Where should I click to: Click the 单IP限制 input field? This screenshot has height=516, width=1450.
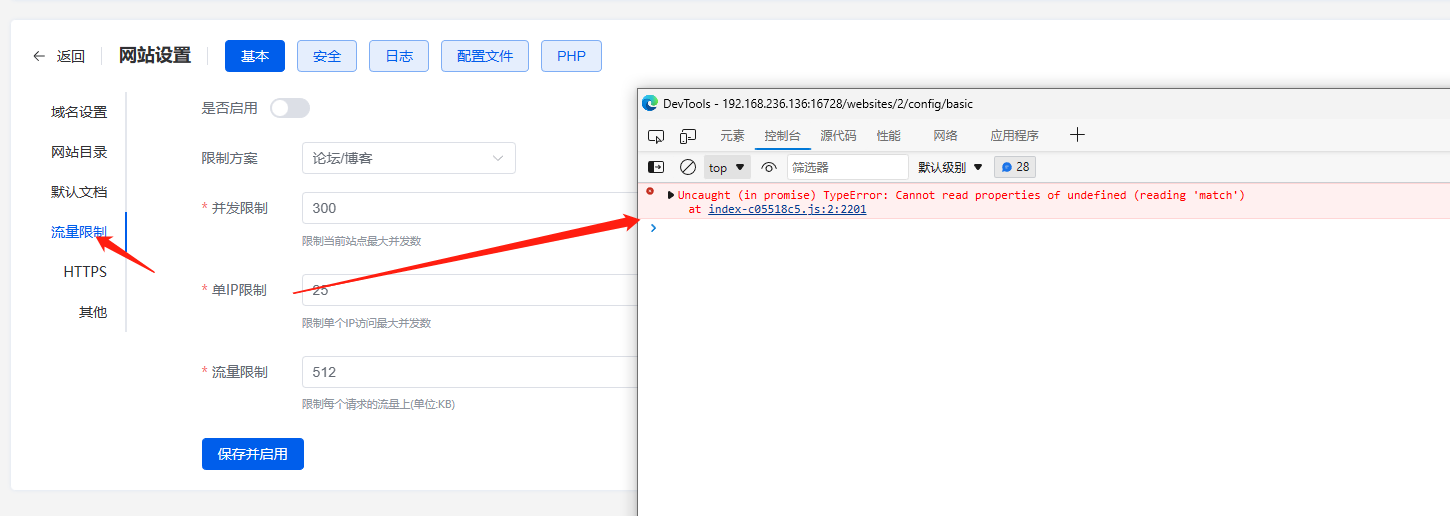470,290
